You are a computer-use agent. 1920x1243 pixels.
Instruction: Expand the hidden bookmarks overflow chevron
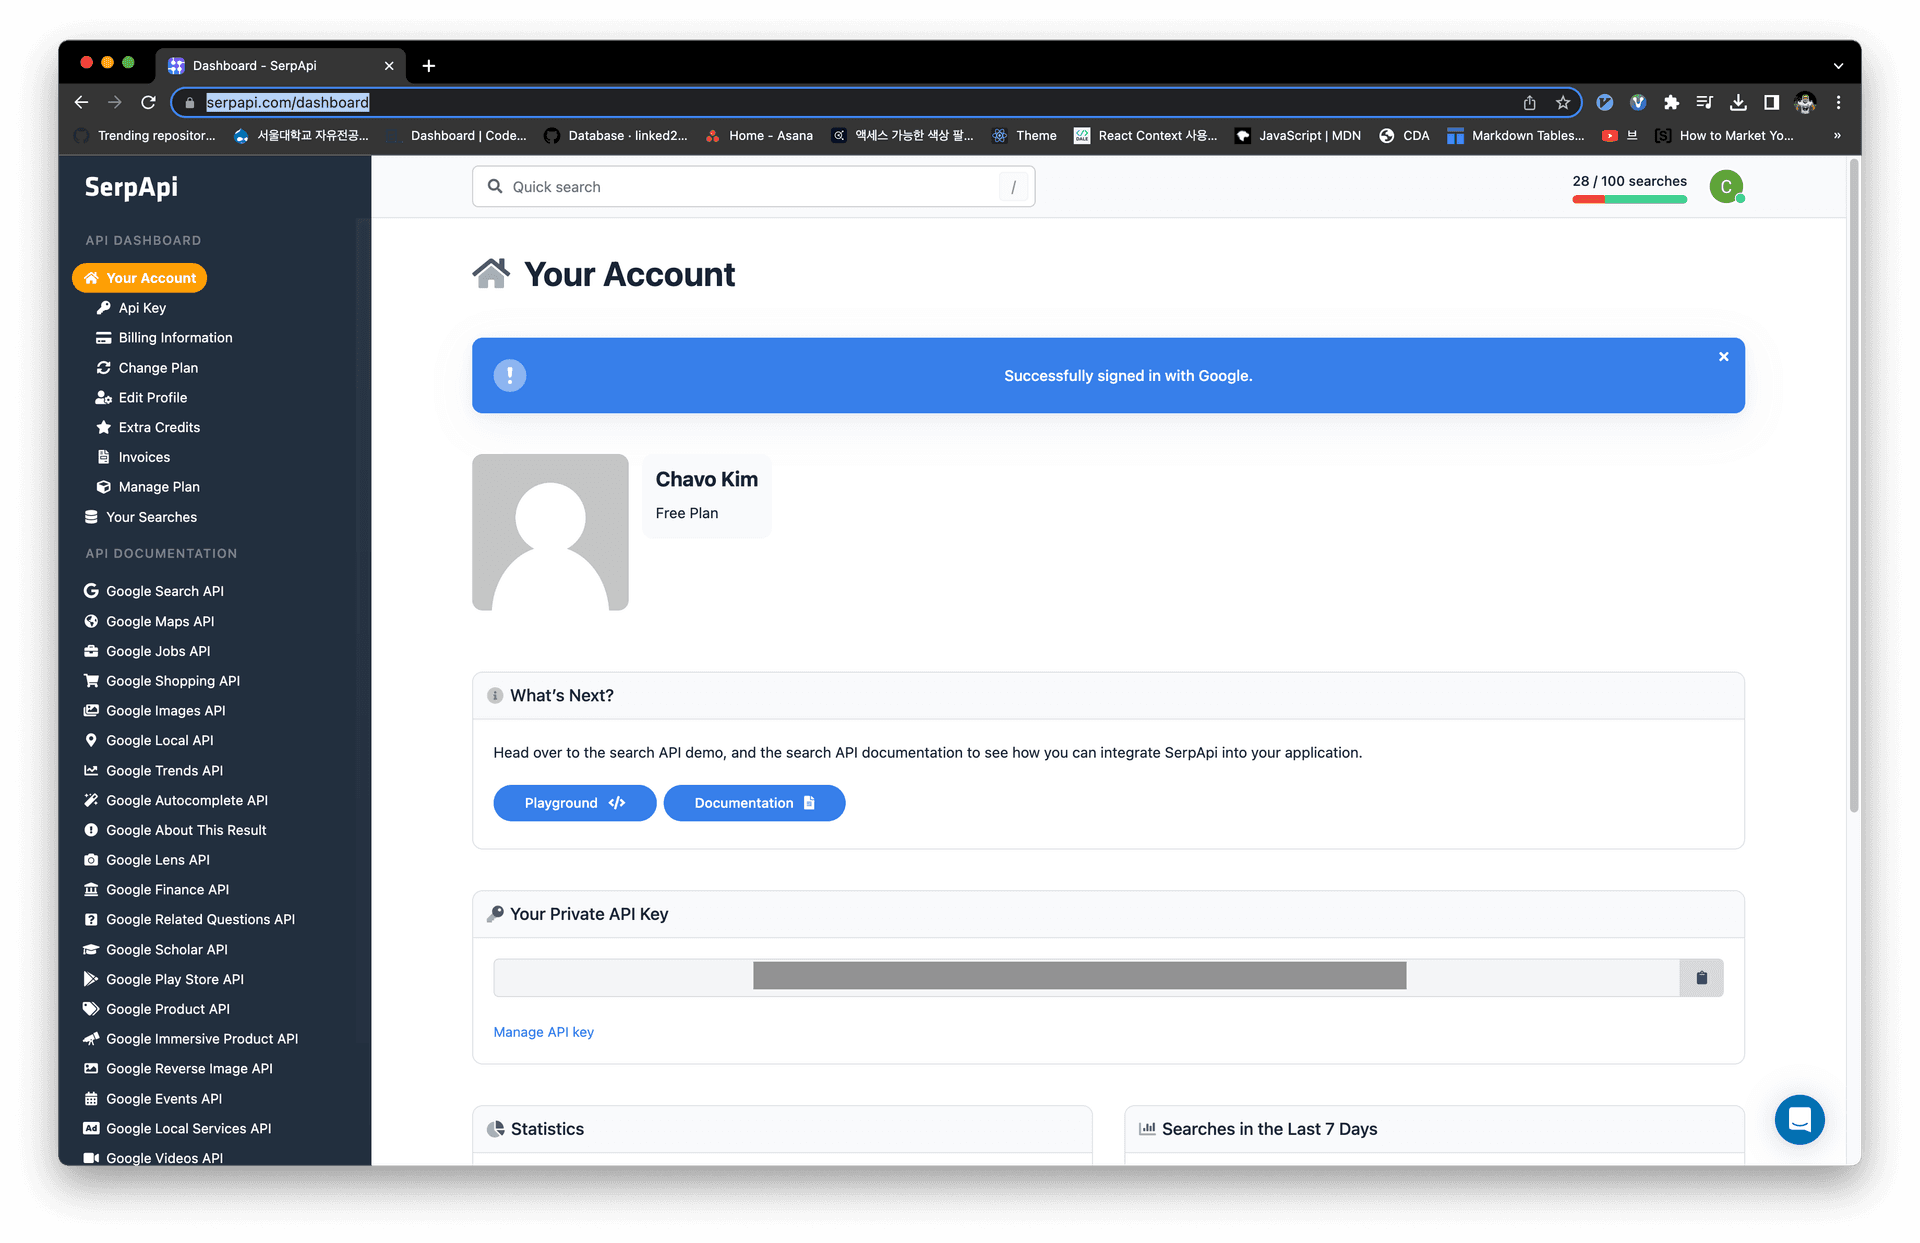(x=1837, y=136)
